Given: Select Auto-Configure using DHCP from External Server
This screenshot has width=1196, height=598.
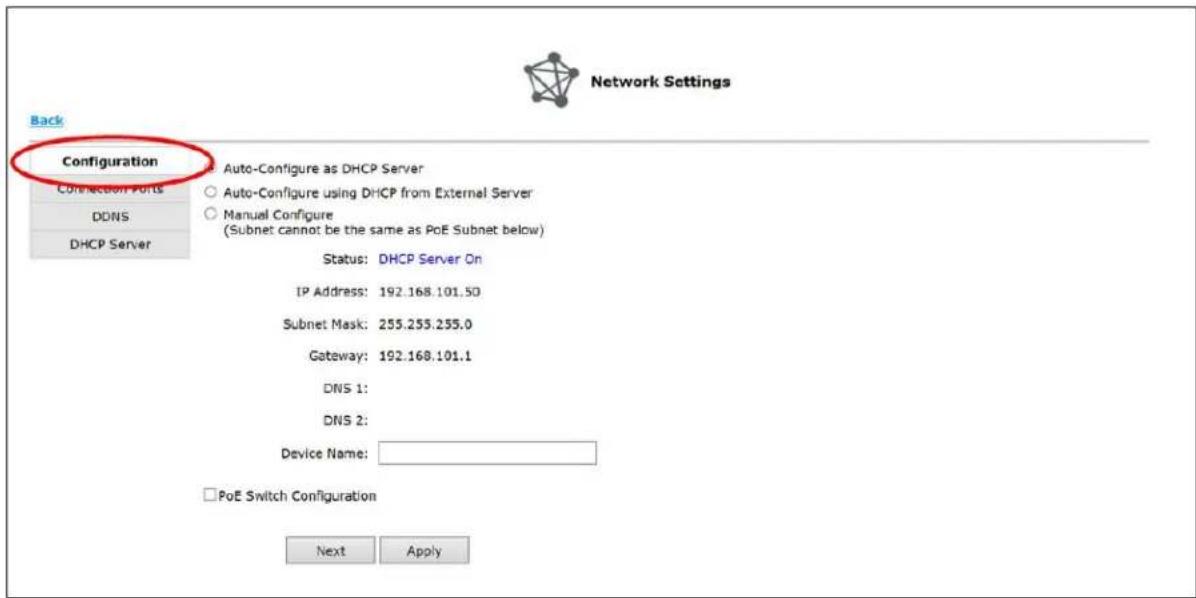Looking at the screenshot, I should click(211, 193).
